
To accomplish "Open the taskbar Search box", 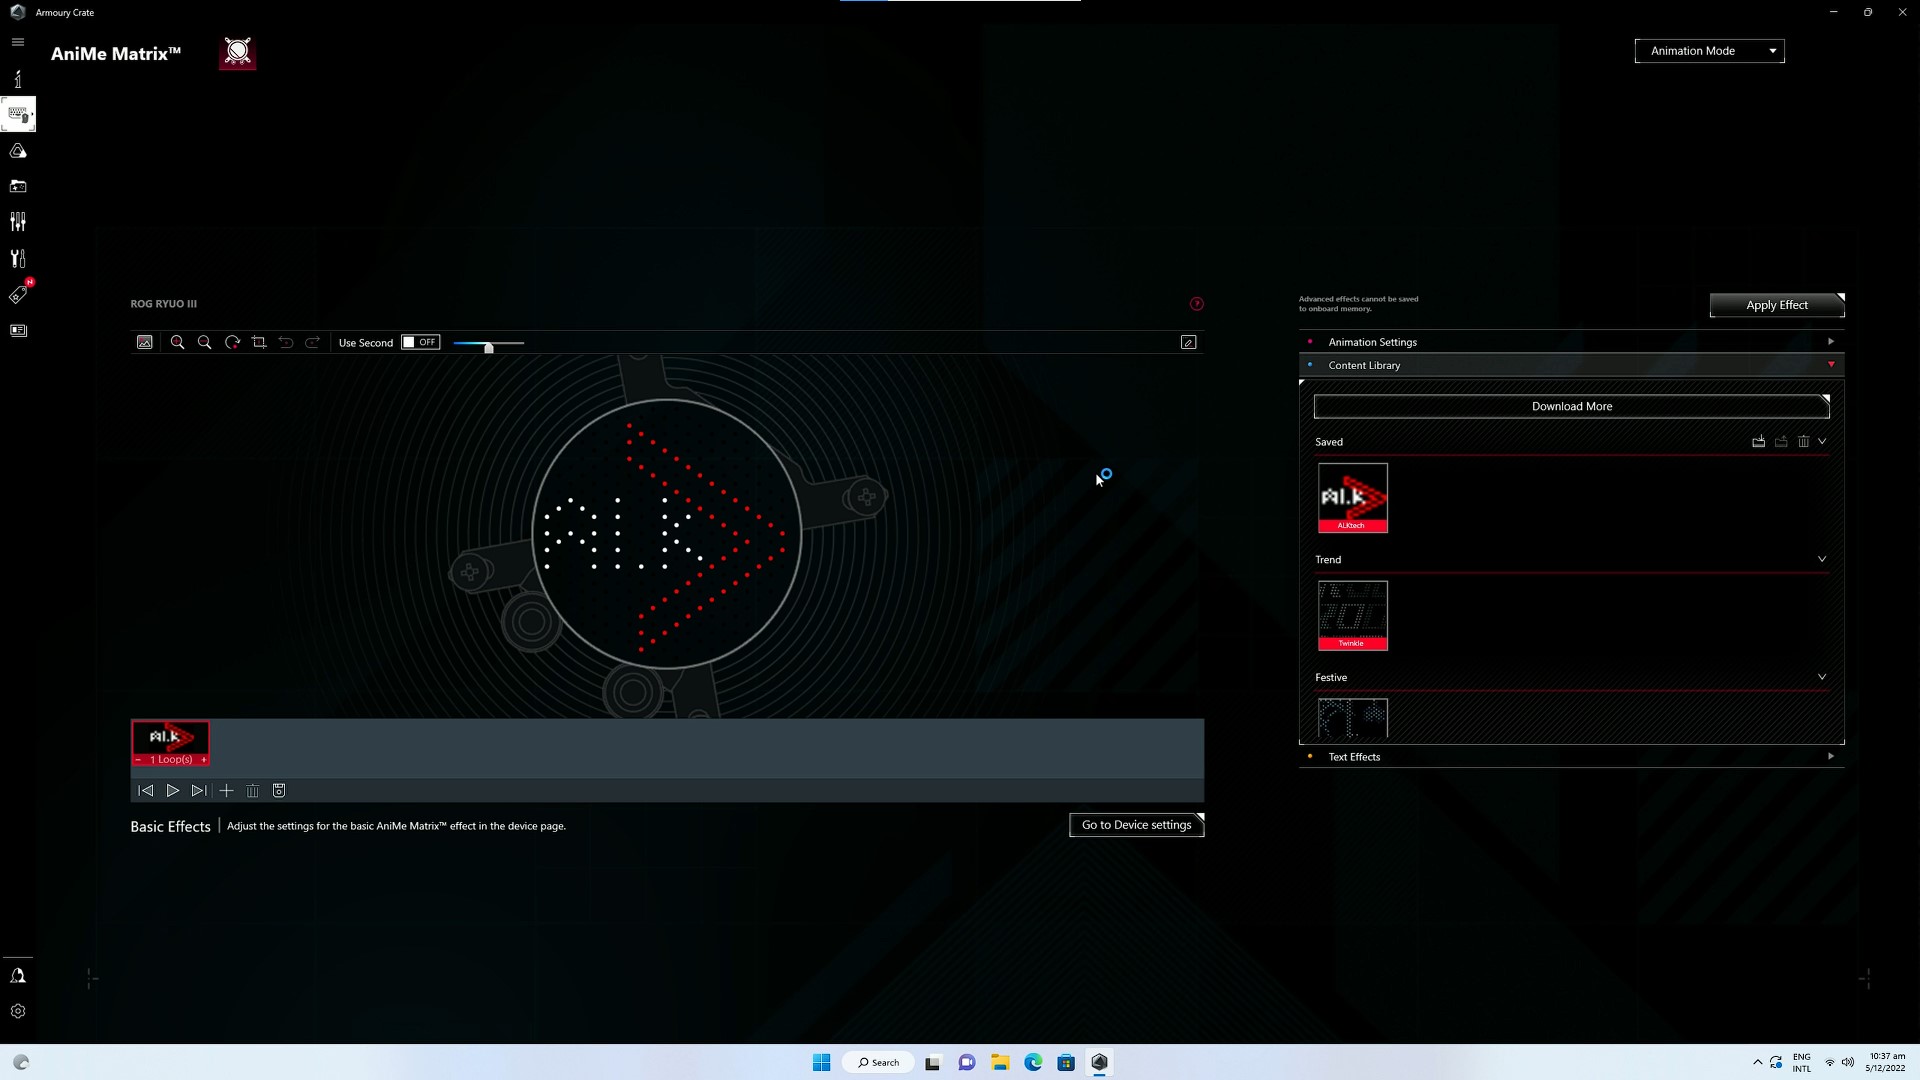I will click(x=879, y=1062).
